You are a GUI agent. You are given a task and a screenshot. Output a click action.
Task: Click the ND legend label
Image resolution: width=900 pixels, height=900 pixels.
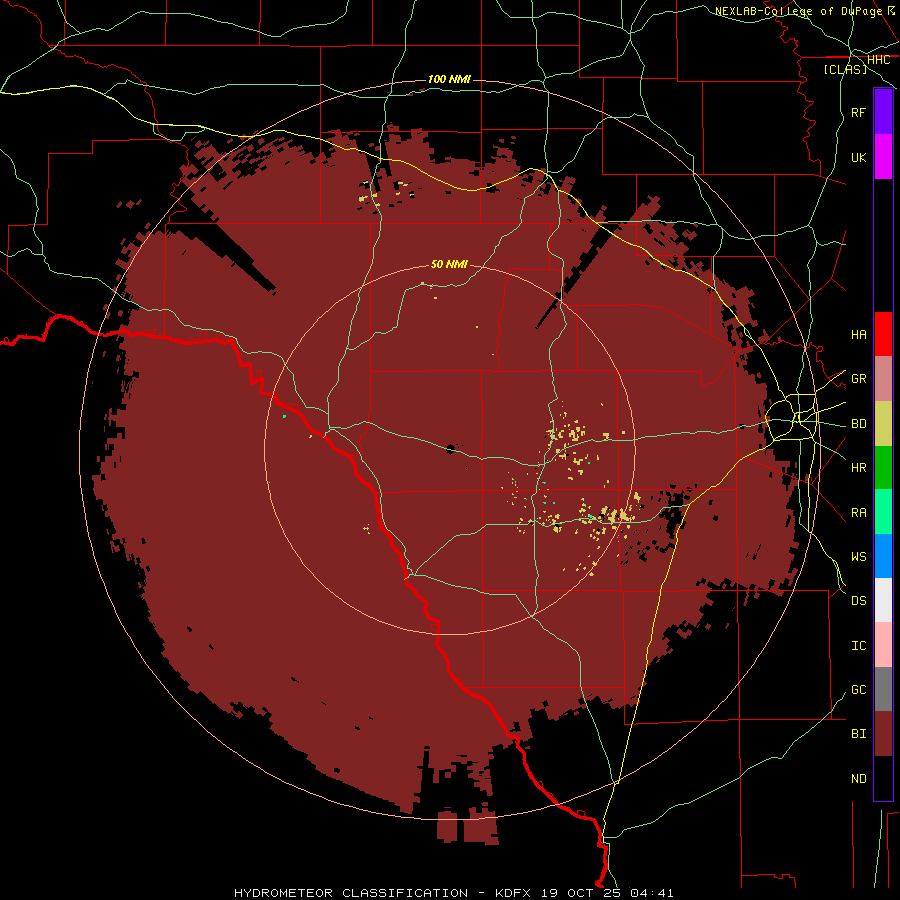(x=859, y=779)
